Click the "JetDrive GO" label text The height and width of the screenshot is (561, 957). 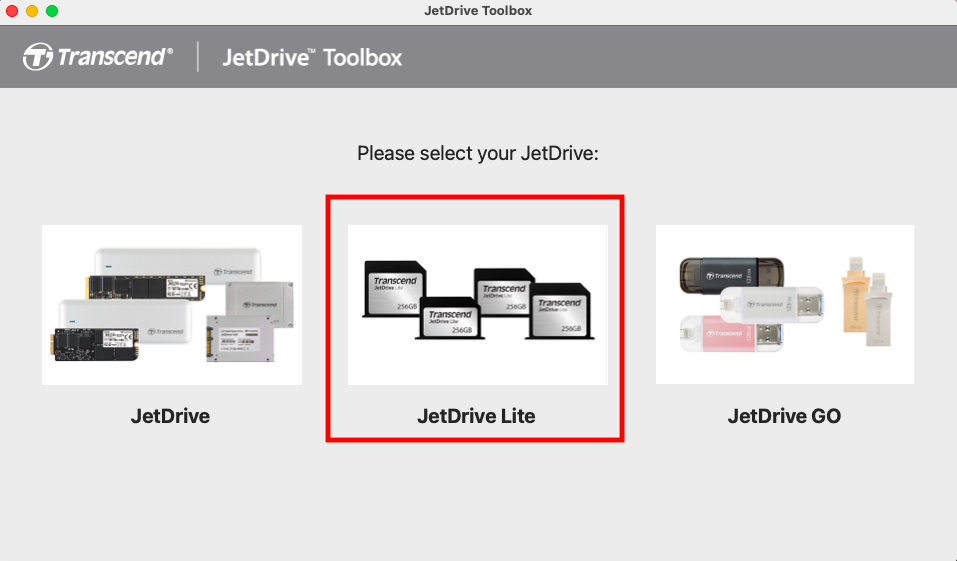tap(784, 416)
